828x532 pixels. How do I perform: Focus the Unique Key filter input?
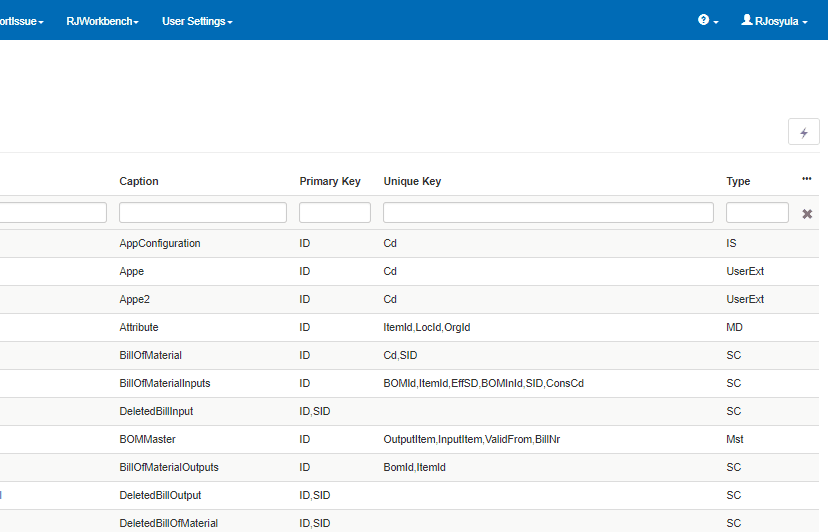point(548,212)
